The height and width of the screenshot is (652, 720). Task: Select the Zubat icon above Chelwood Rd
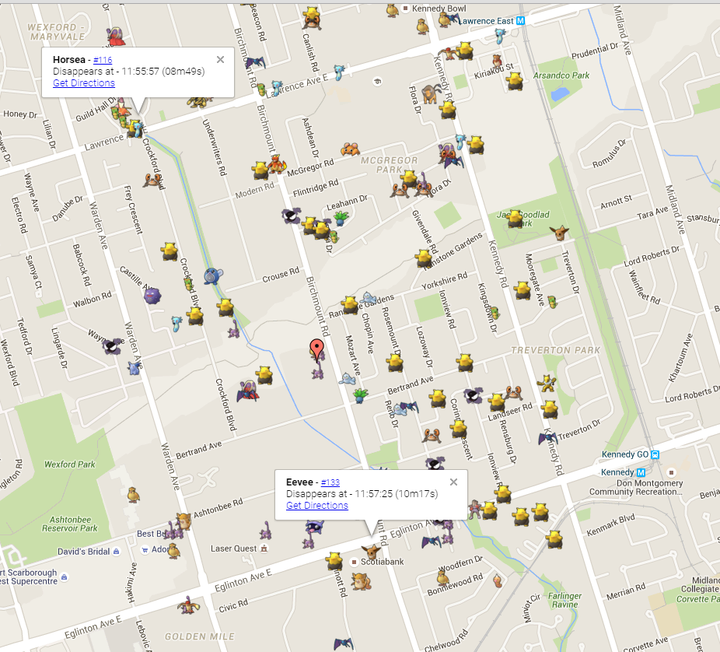pos(343,644)
